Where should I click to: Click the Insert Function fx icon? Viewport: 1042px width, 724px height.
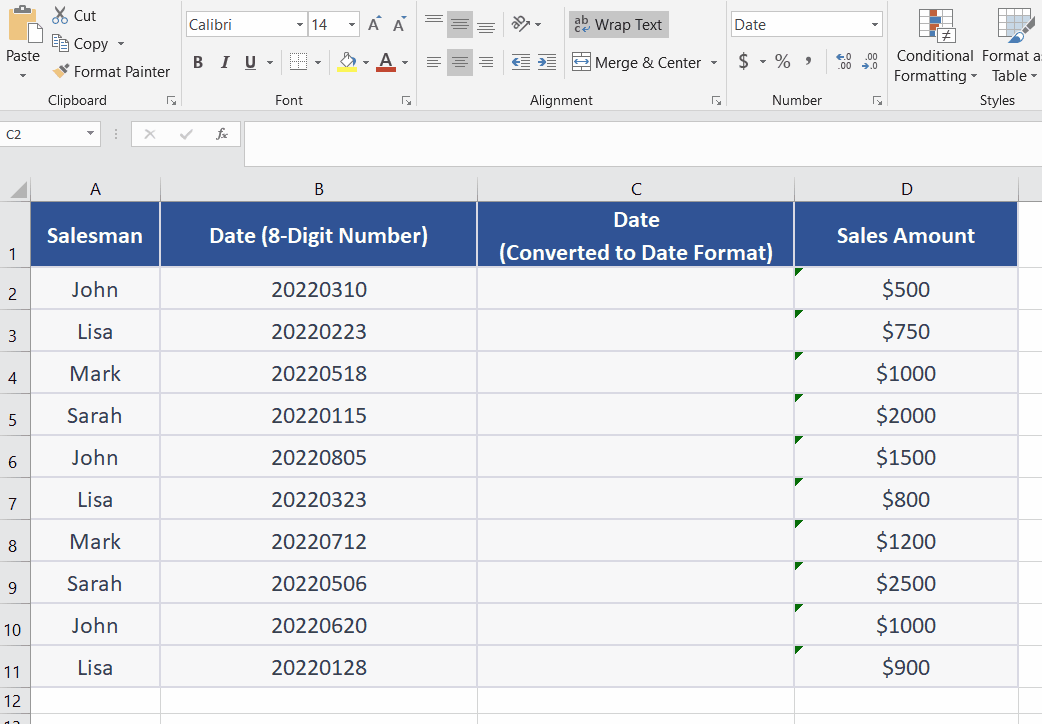point(222,134)
